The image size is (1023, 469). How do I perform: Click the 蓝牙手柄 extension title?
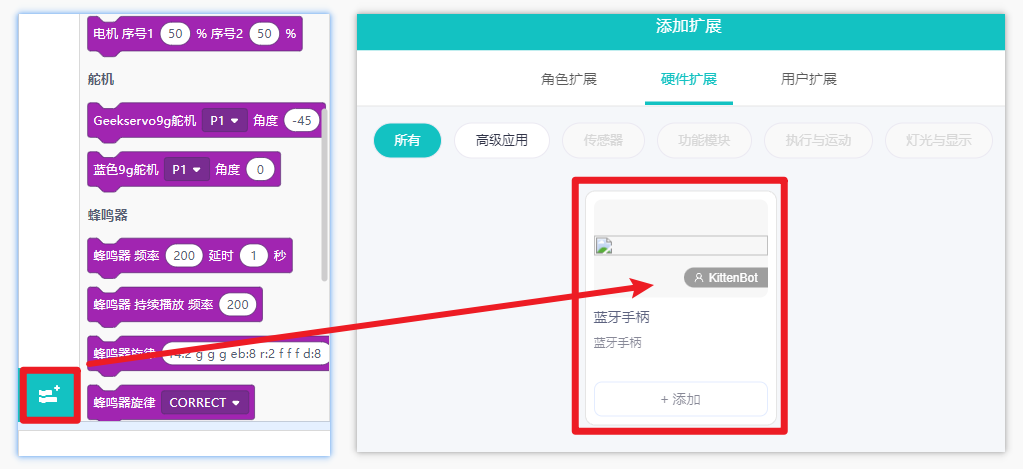point(622,318)
